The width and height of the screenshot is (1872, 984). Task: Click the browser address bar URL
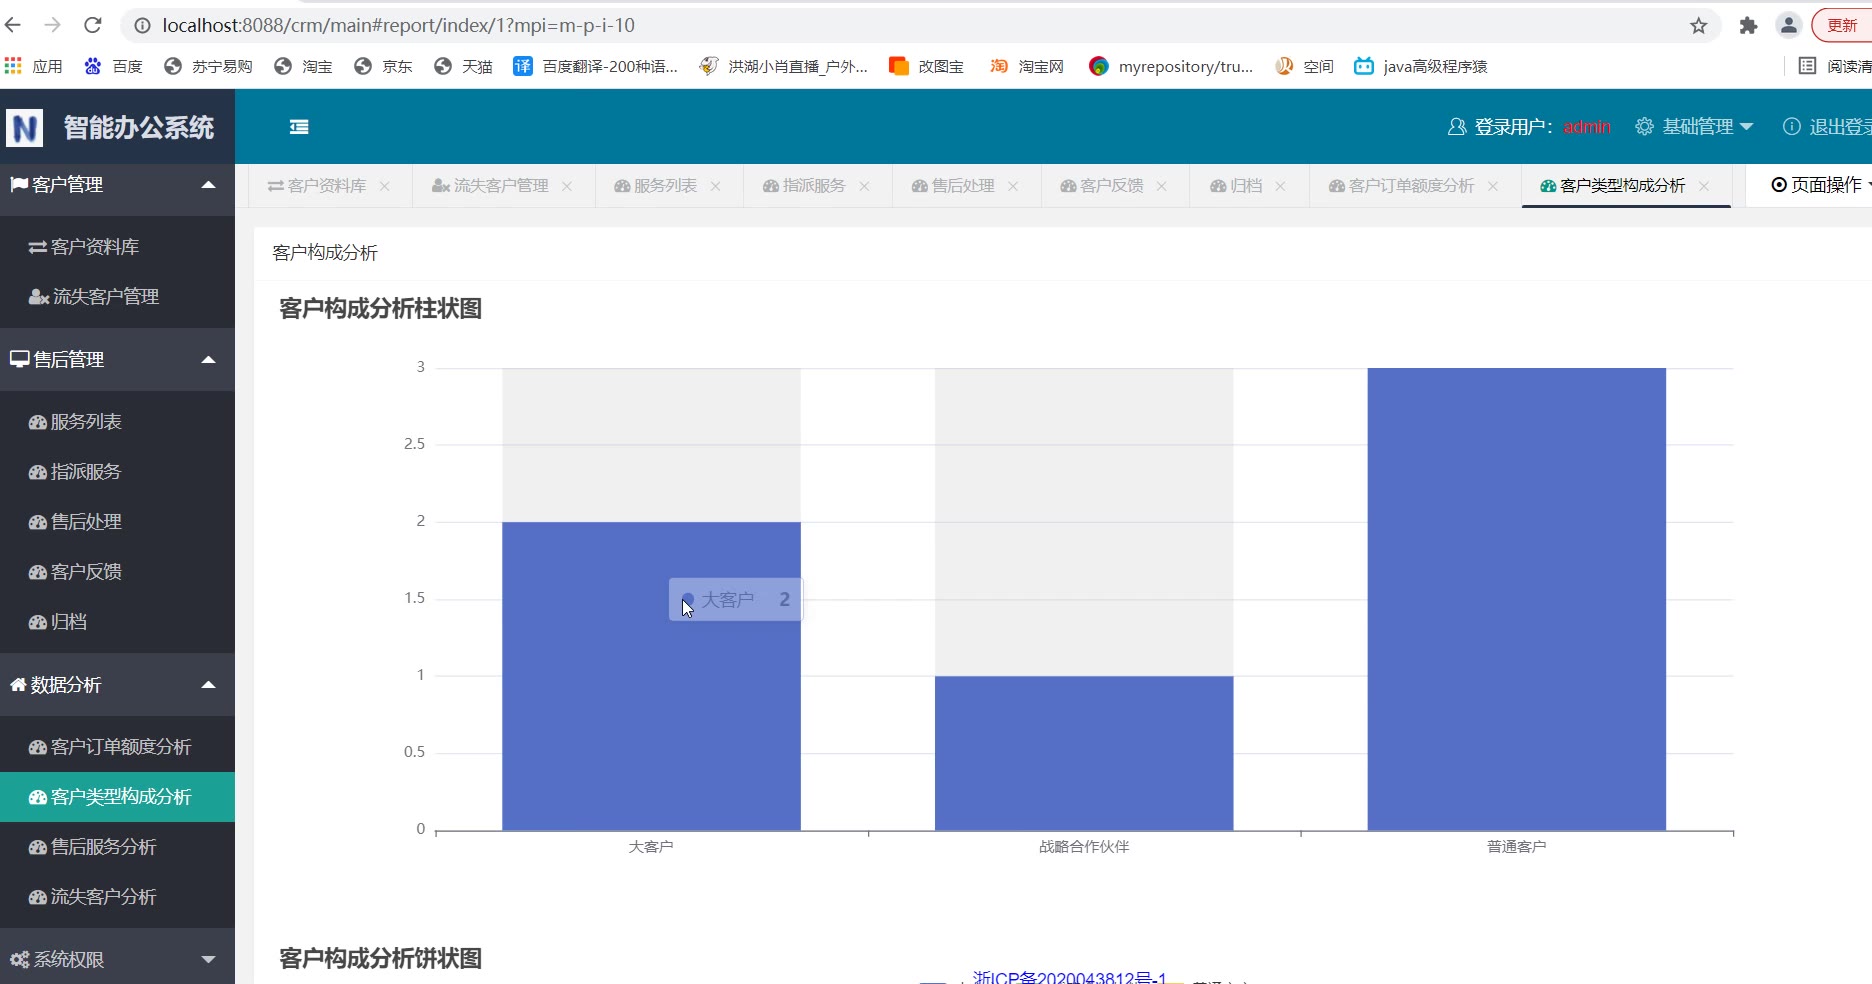(x=400, y=25)
